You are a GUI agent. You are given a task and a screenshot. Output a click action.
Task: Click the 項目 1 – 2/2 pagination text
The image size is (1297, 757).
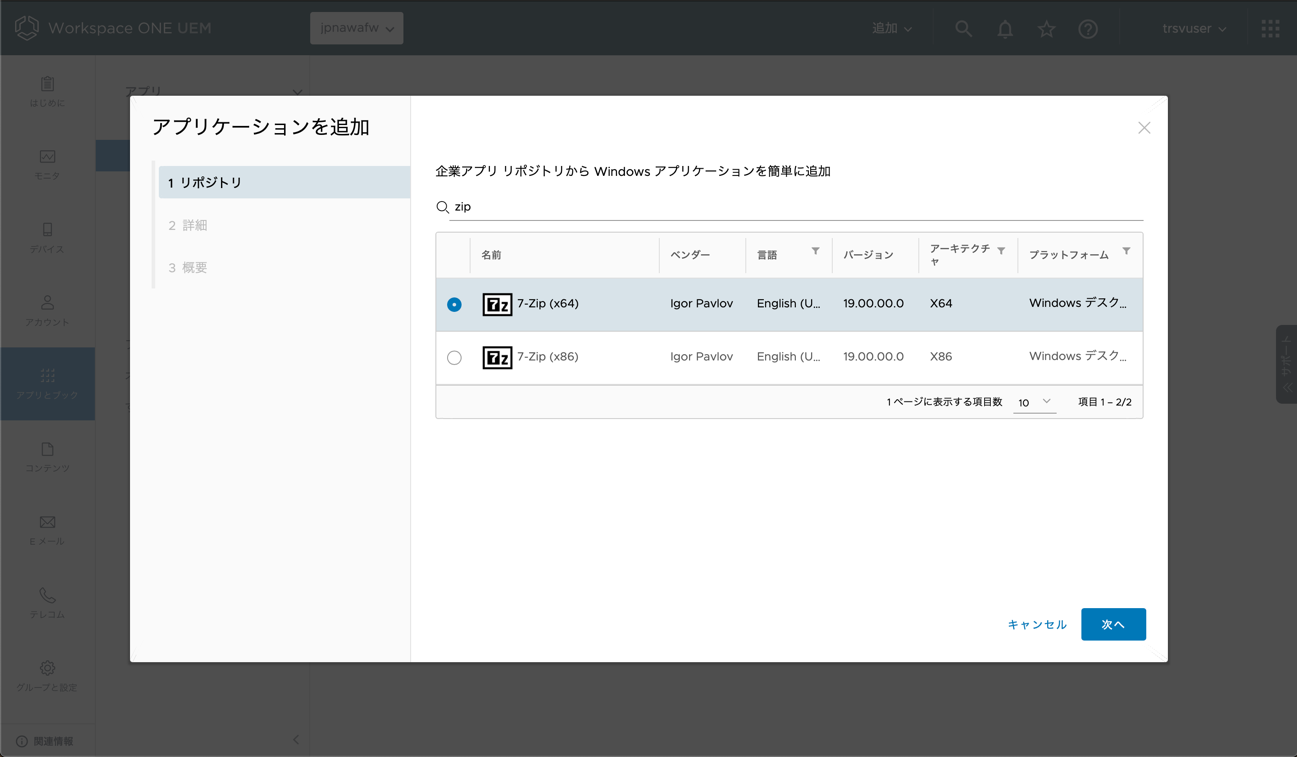1105,402
